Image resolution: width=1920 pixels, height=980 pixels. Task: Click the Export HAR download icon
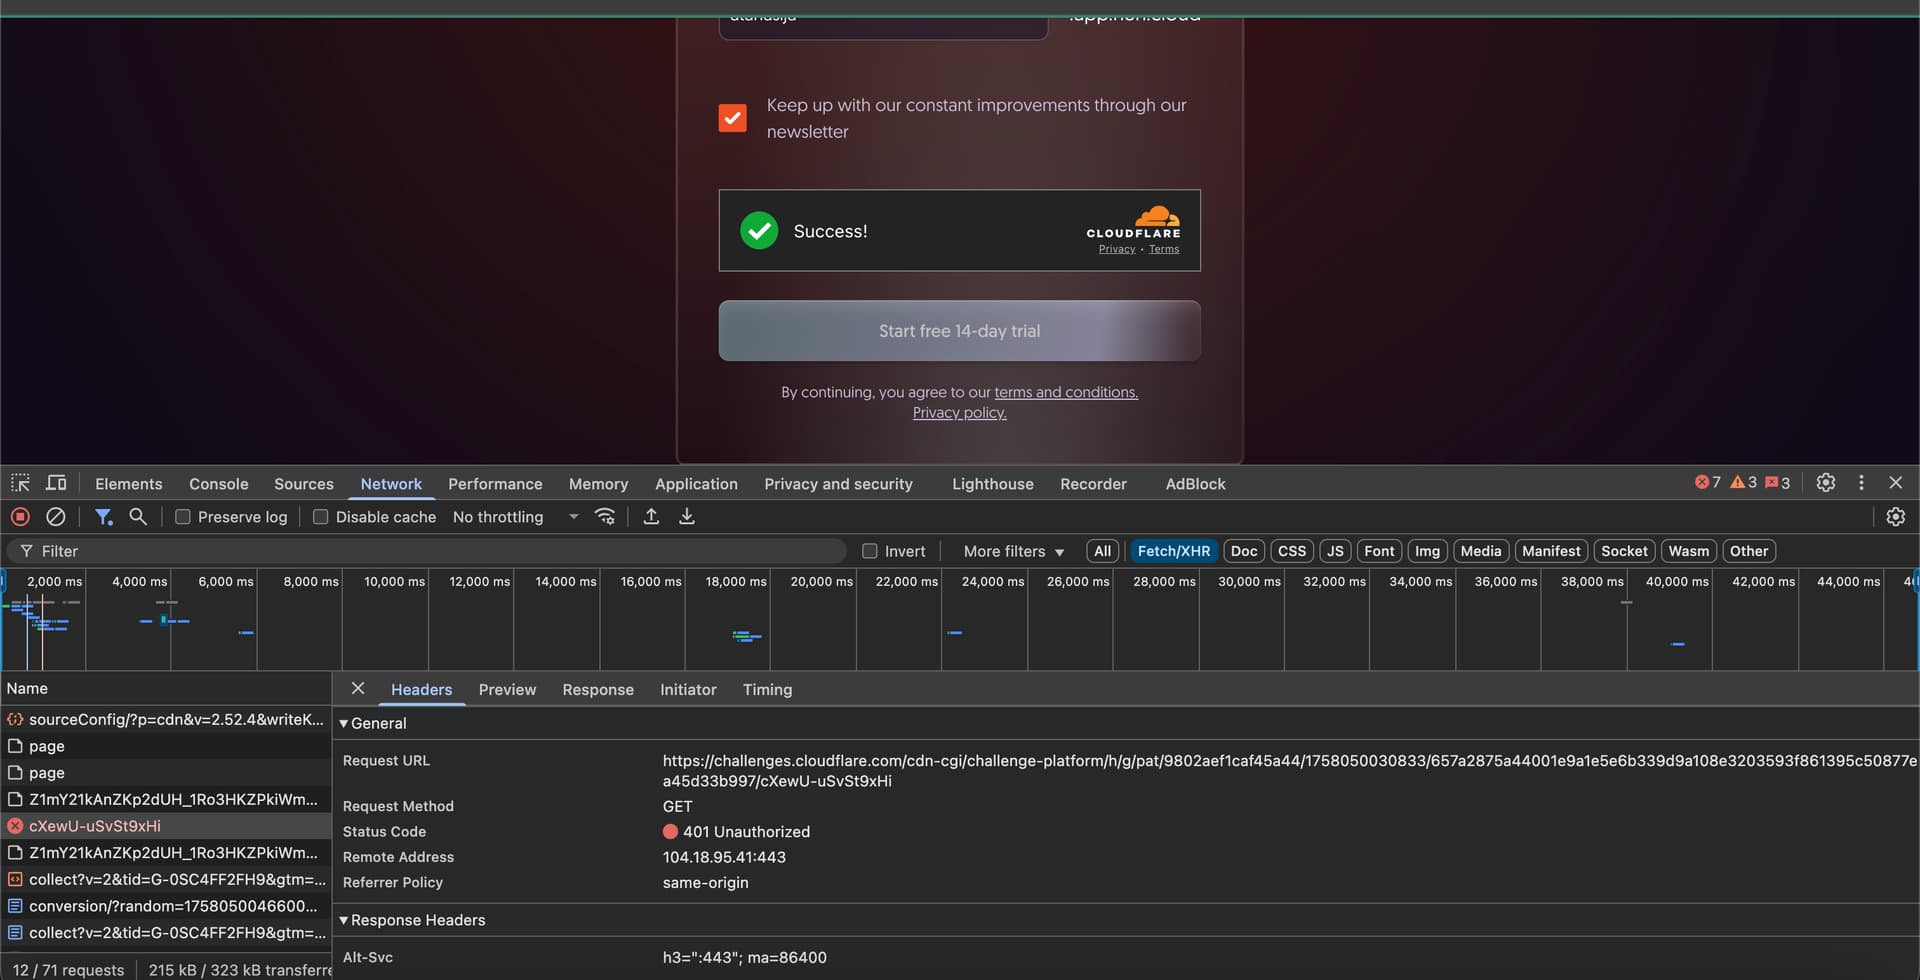(x=687, y=517)
